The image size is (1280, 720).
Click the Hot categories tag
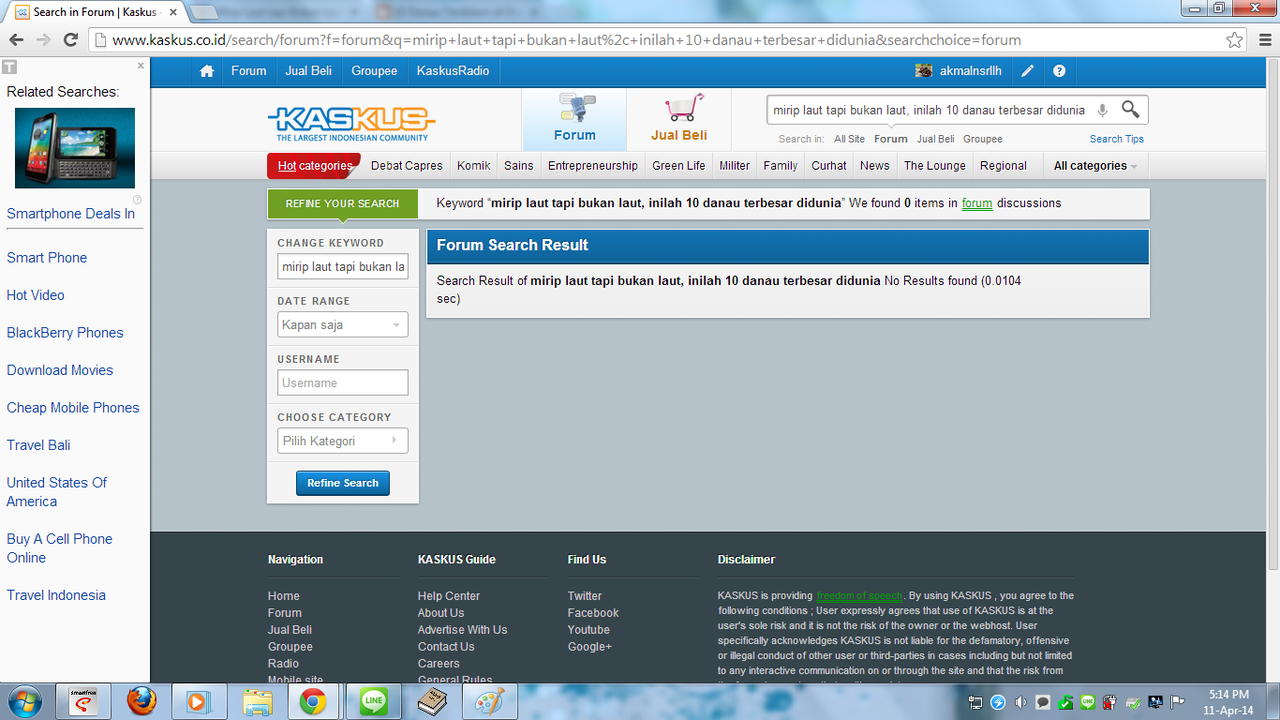[x=314, y=166]
